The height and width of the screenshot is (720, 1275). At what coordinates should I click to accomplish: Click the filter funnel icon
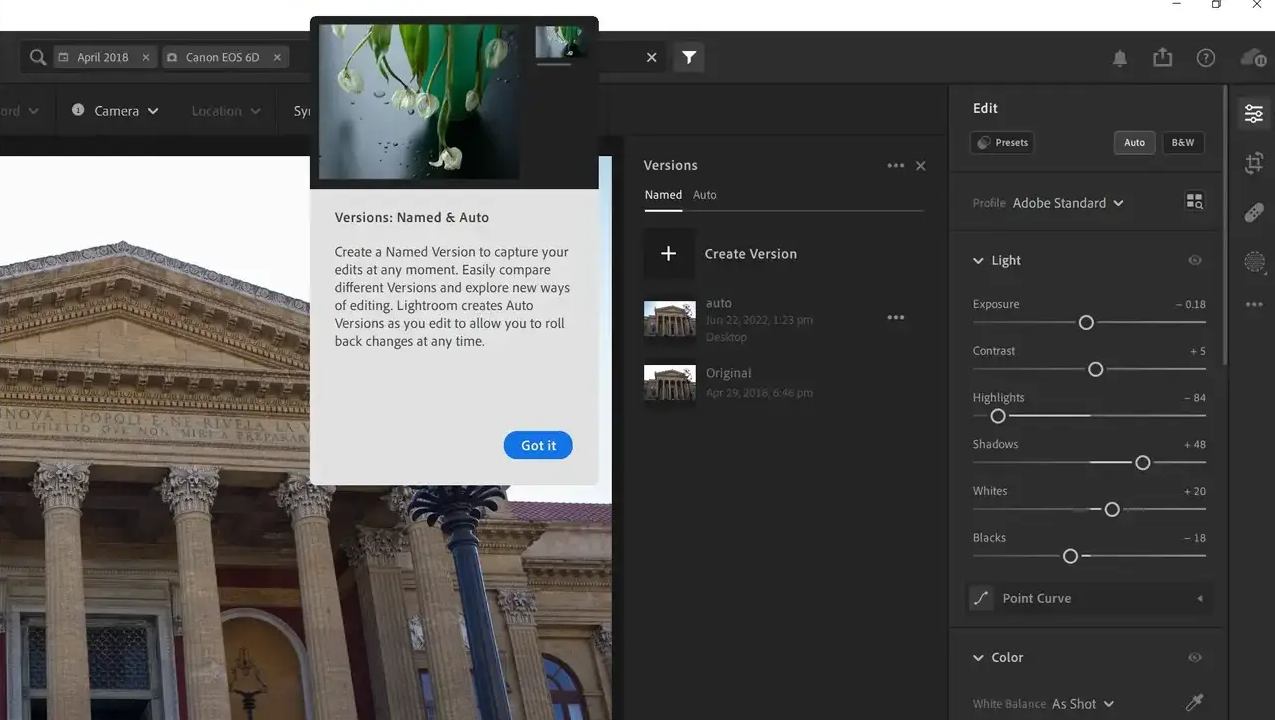point(689,58)
